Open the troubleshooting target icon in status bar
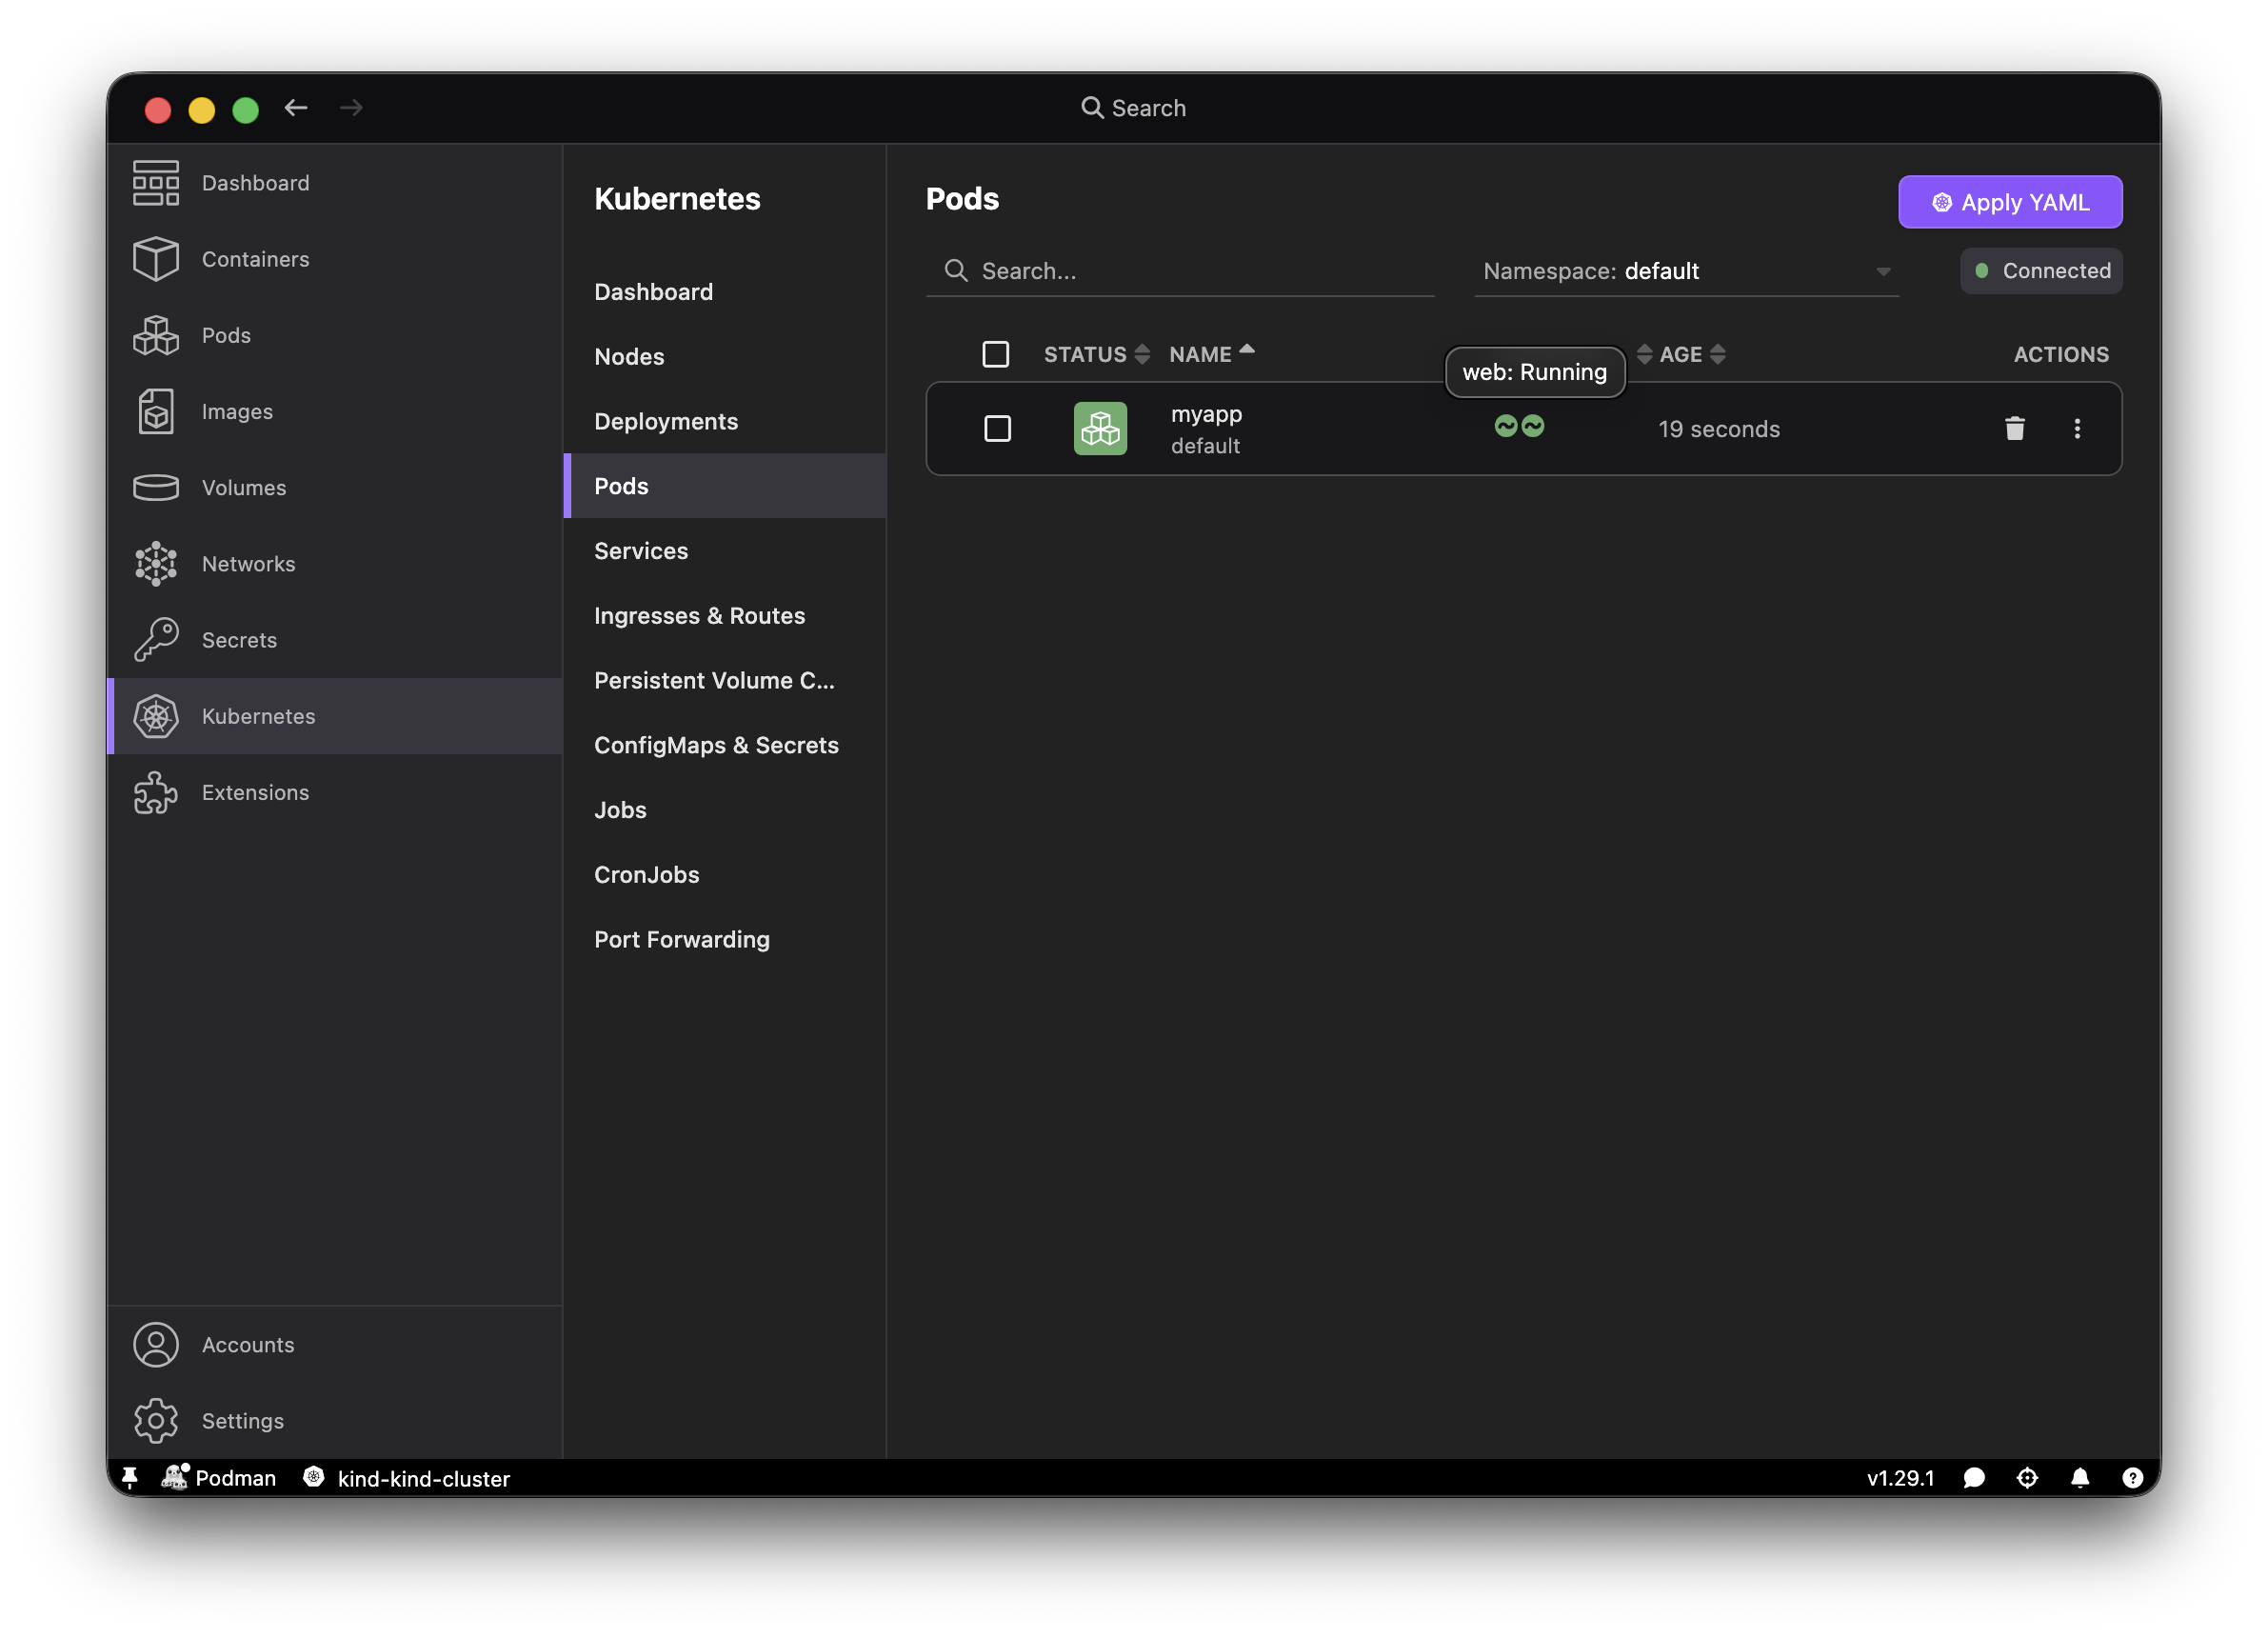The height and width of the screenshot is (1638, 2268). 2026,1477
